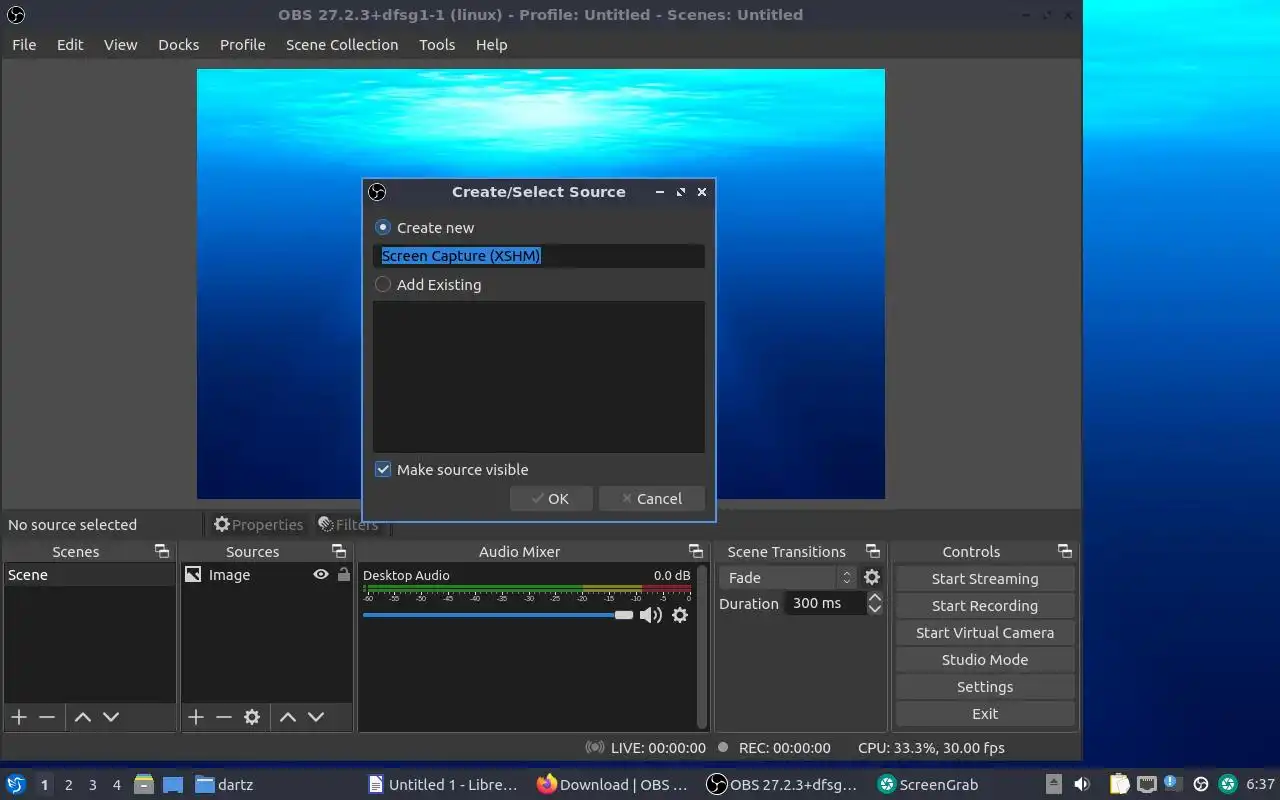This screenshot has width=1280, height=800.
Task: Select the Image source row
Action: point(266,575)
